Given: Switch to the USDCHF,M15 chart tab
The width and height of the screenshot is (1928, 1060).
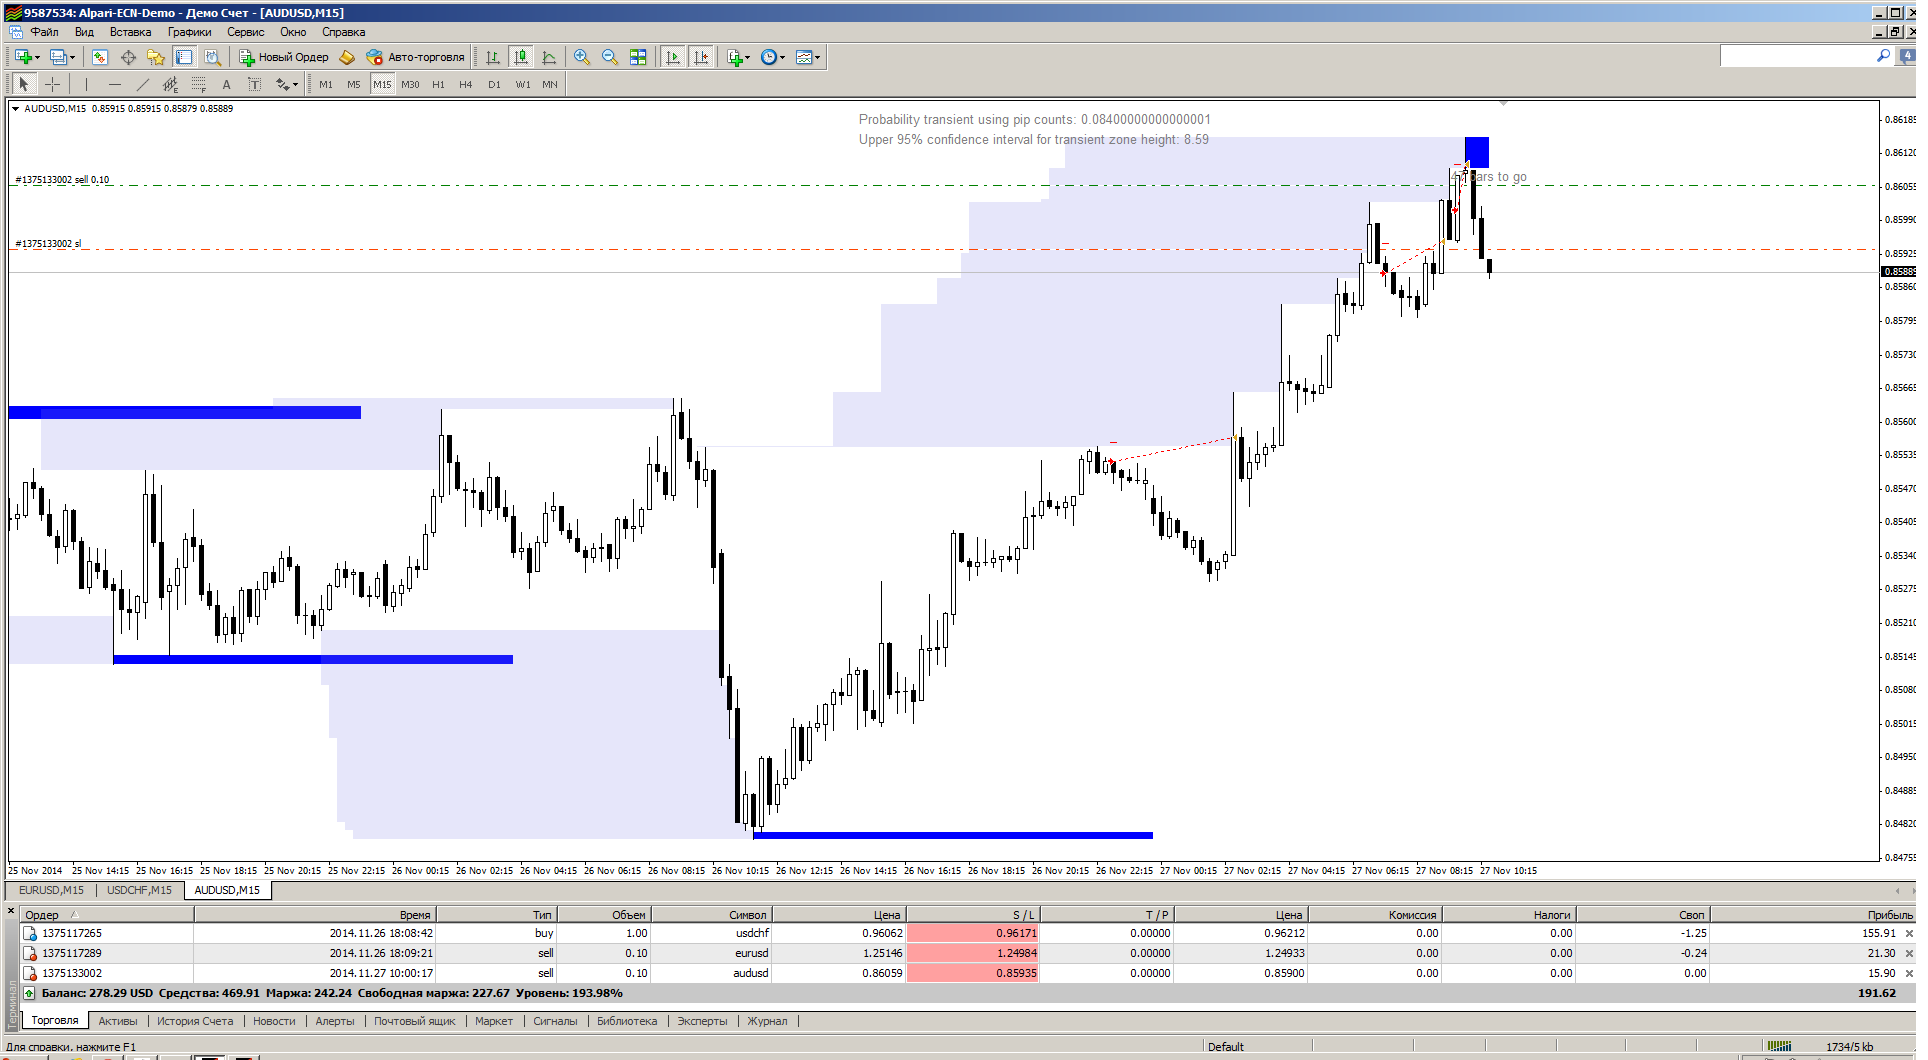Looking at the screenshot, I should pos(139,890).
